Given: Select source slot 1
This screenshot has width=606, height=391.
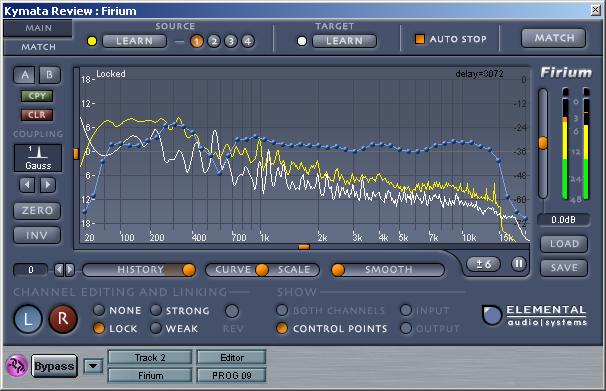Looking at the screenshot, I should (197, 41).
